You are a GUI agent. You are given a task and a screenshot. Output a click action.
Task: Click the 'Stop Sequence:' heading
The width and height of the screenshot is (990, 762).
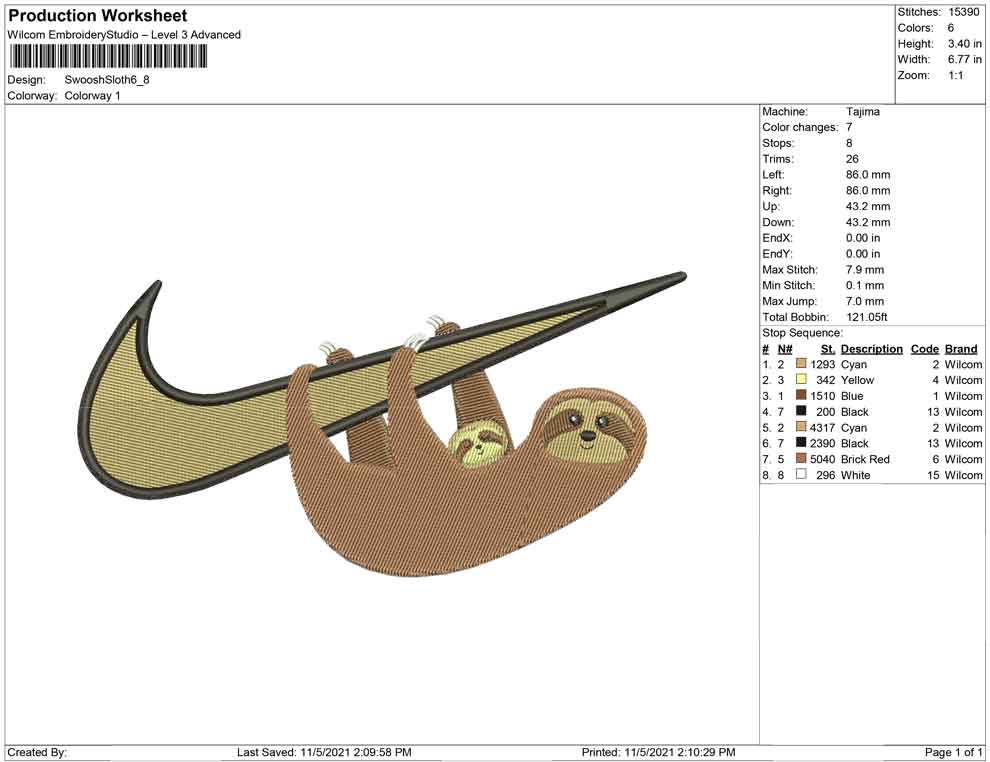pos(802,333)
